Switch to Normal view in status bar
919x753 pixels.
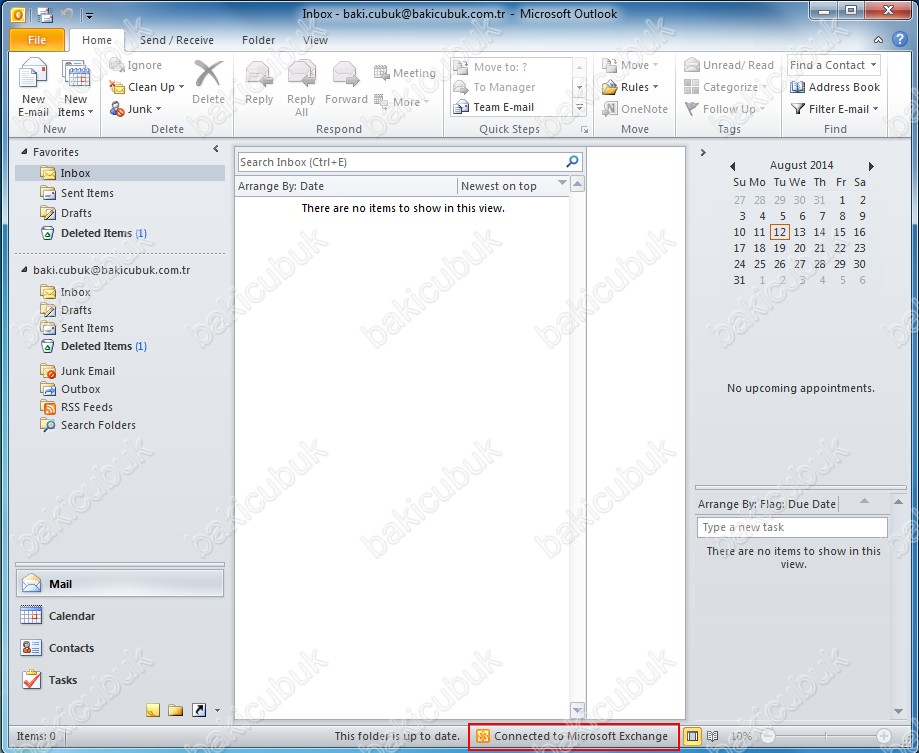(x=693, y=736)
